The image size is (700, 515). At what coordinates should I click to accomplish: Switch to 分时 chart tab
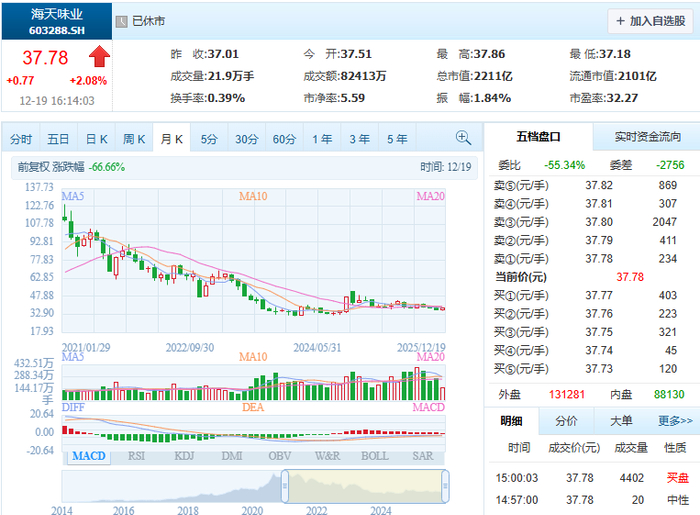tap(21, 139)
